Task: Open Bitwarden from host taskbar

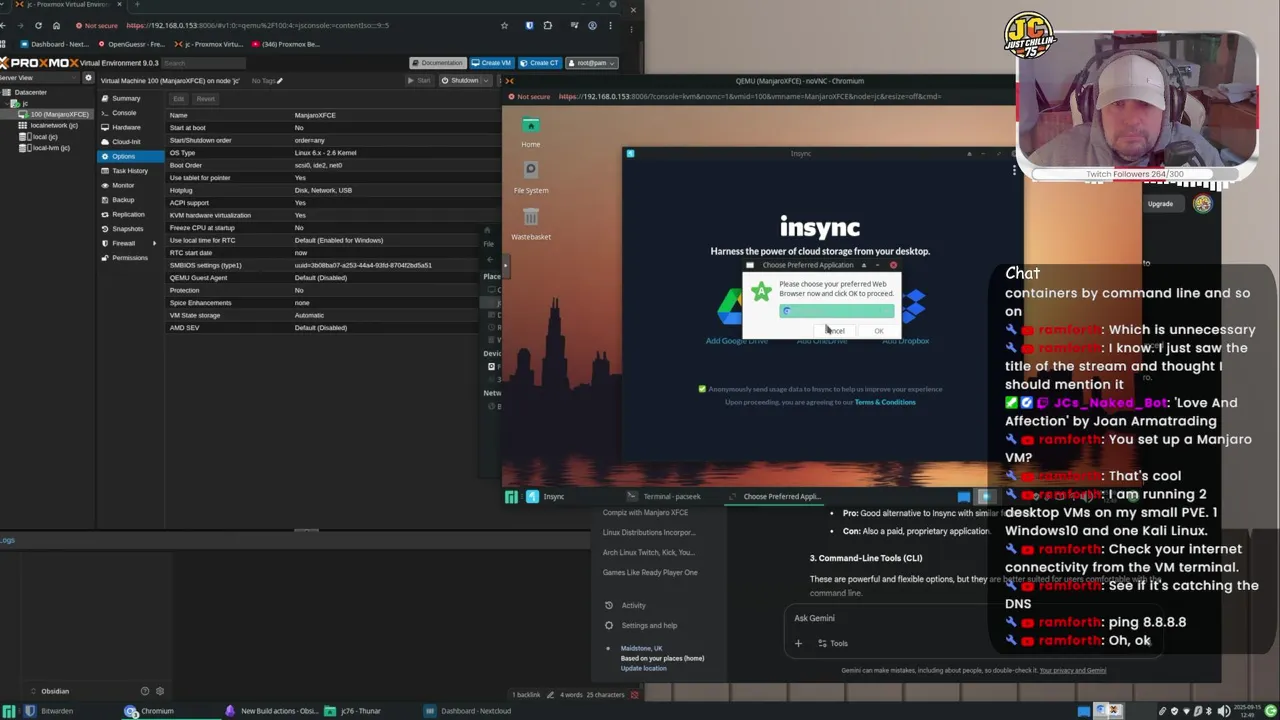Action: [x=50, y=711]
